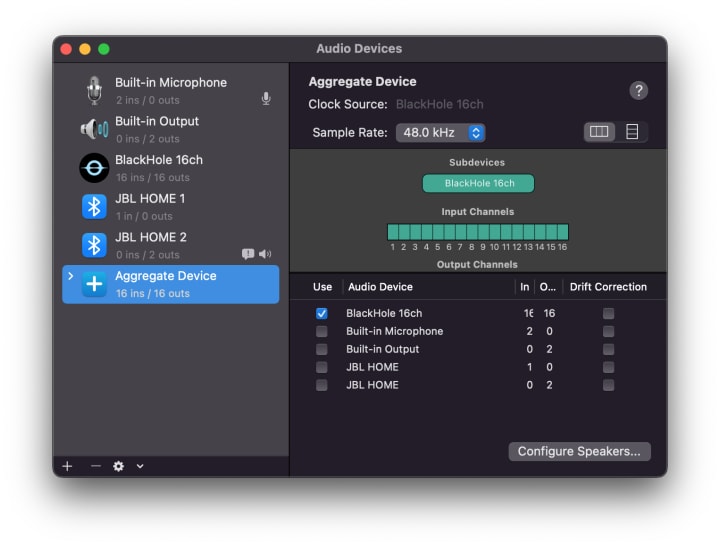This screenshot has width=720, height=547.
Task: Select 'Built-in Output' in device list
Action: point(170,130)
